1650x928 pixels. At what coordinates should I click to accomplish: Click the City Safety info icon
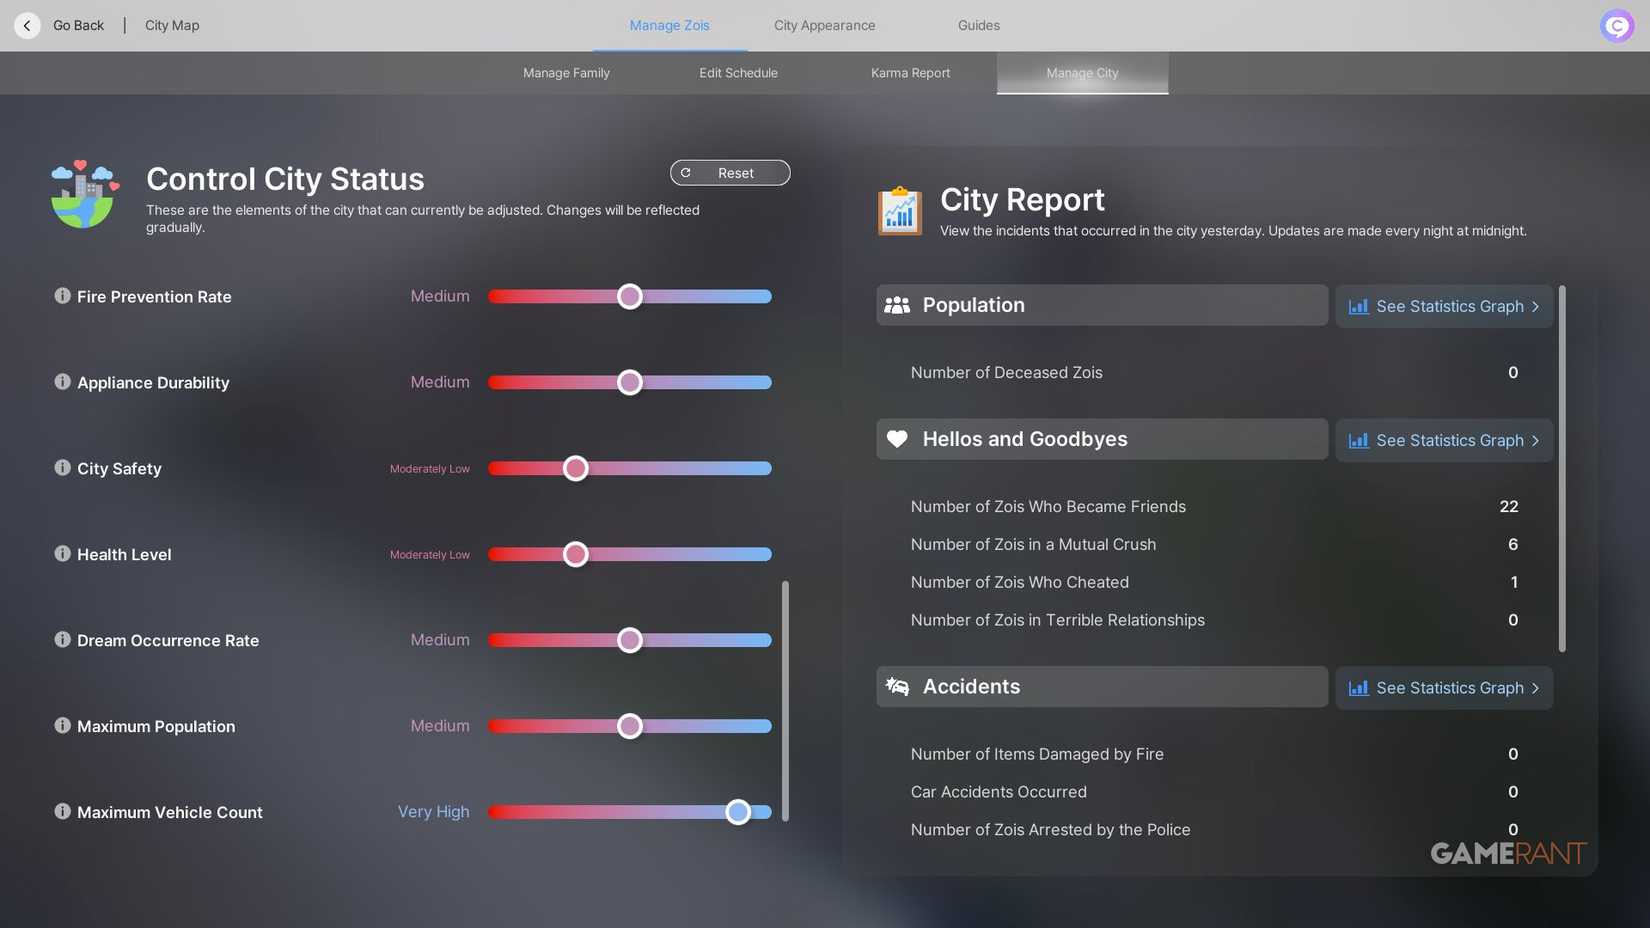point(62,468)
